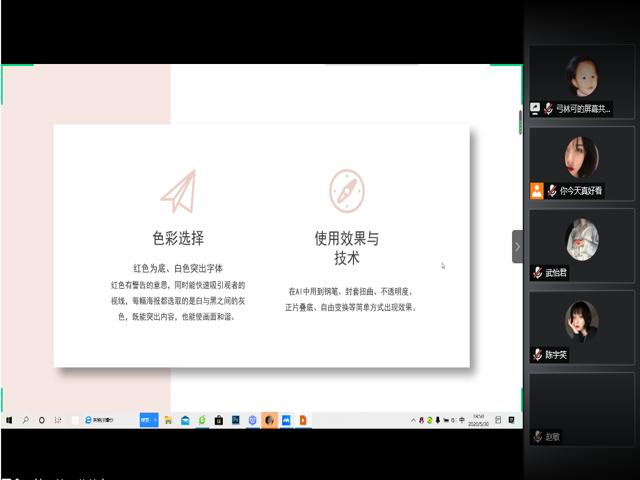Click muted mic icon in bottom participant tile
This screenshot has width=640, height=480.
(x=538, y=436)
